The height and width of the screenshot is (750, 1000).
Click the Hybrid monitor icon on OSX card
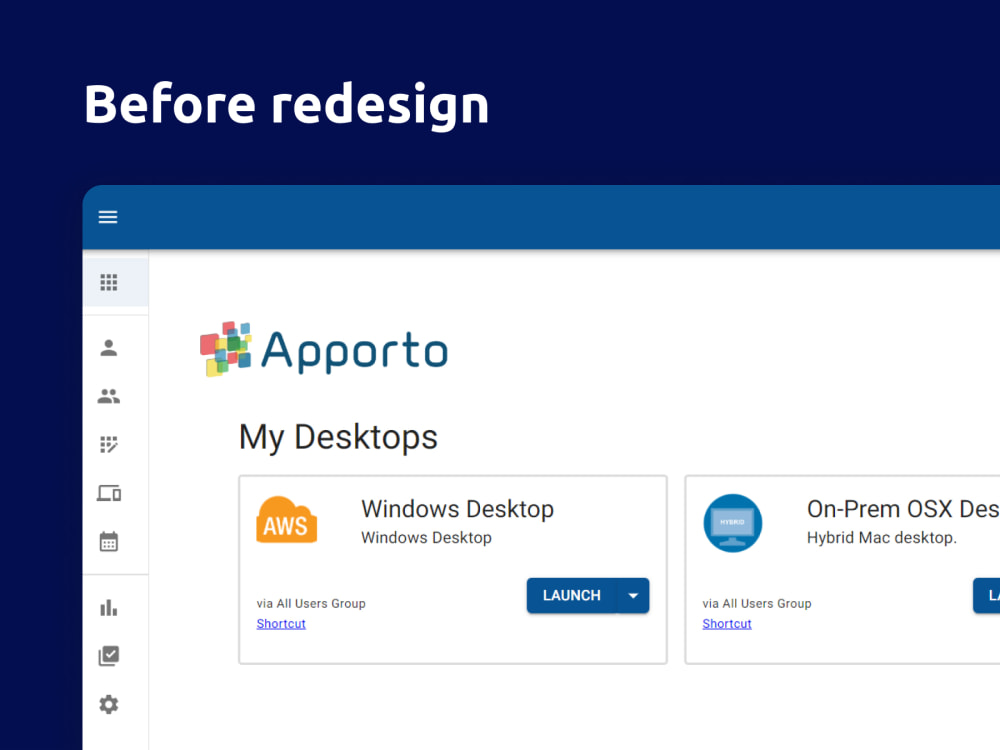(x=732, y=523)
